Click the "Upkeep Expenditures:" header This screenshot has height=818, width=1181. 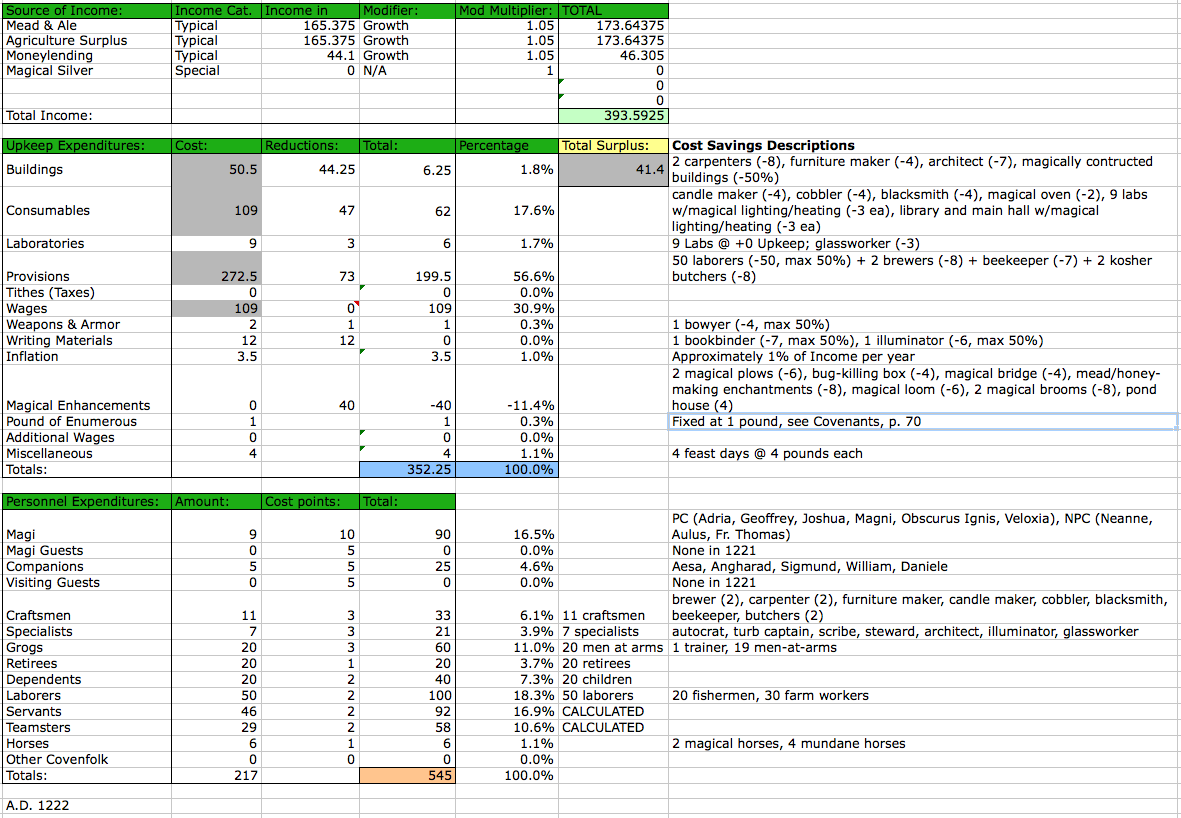point(87,146)
